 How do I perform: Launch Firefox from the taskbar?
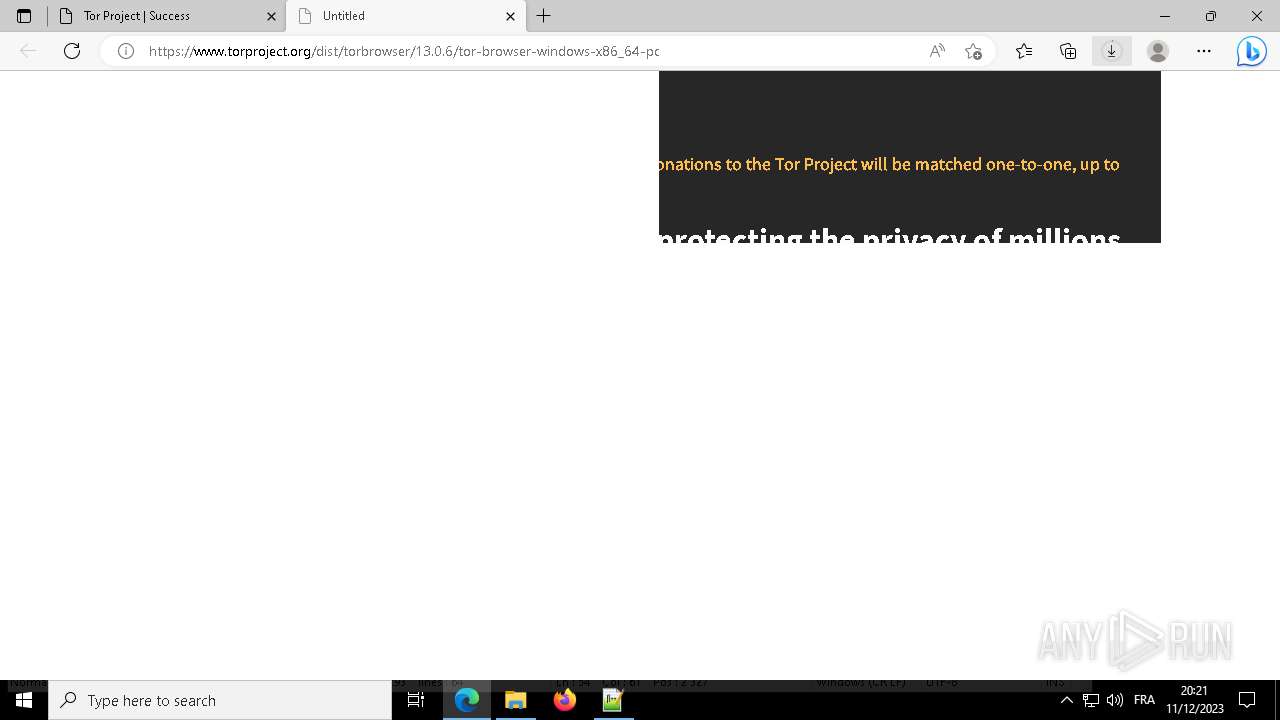(565, 700)
